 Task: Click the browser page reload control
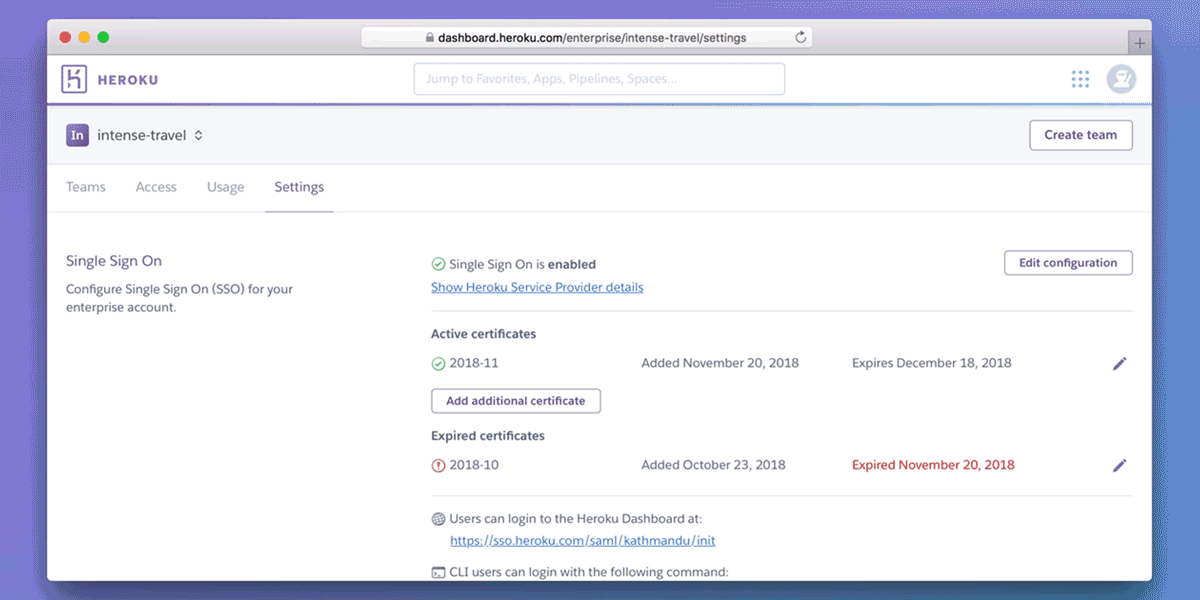click(799, 37)
